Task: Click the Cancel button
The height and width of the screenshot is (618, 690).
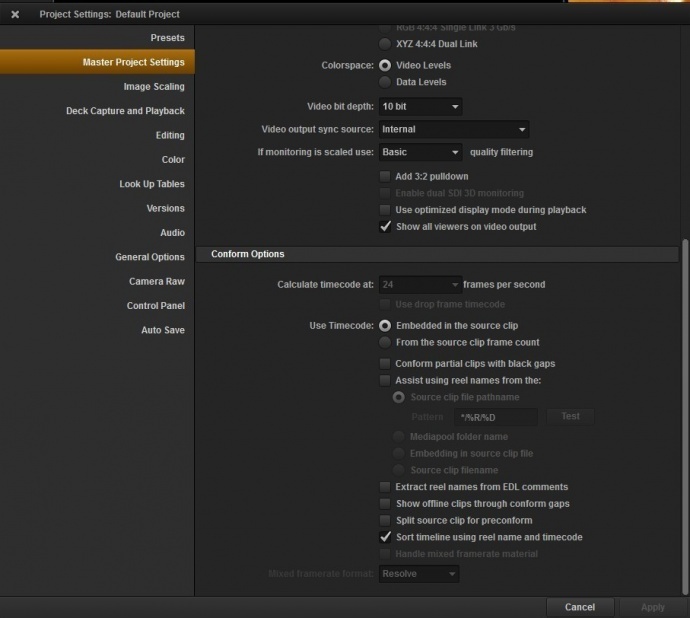Action: [x=580, y=607]
